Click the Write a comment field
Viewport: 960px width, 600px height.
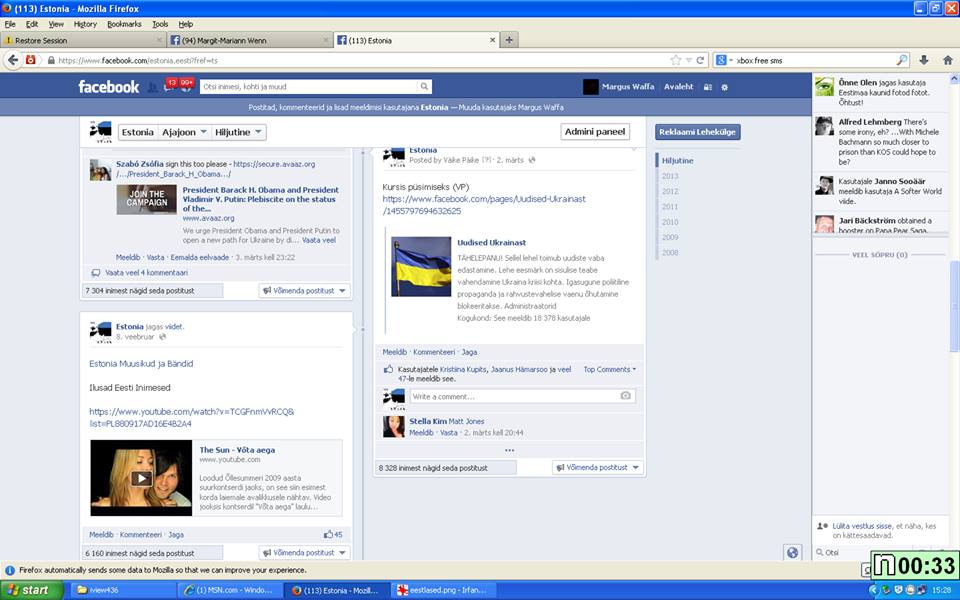522,396
